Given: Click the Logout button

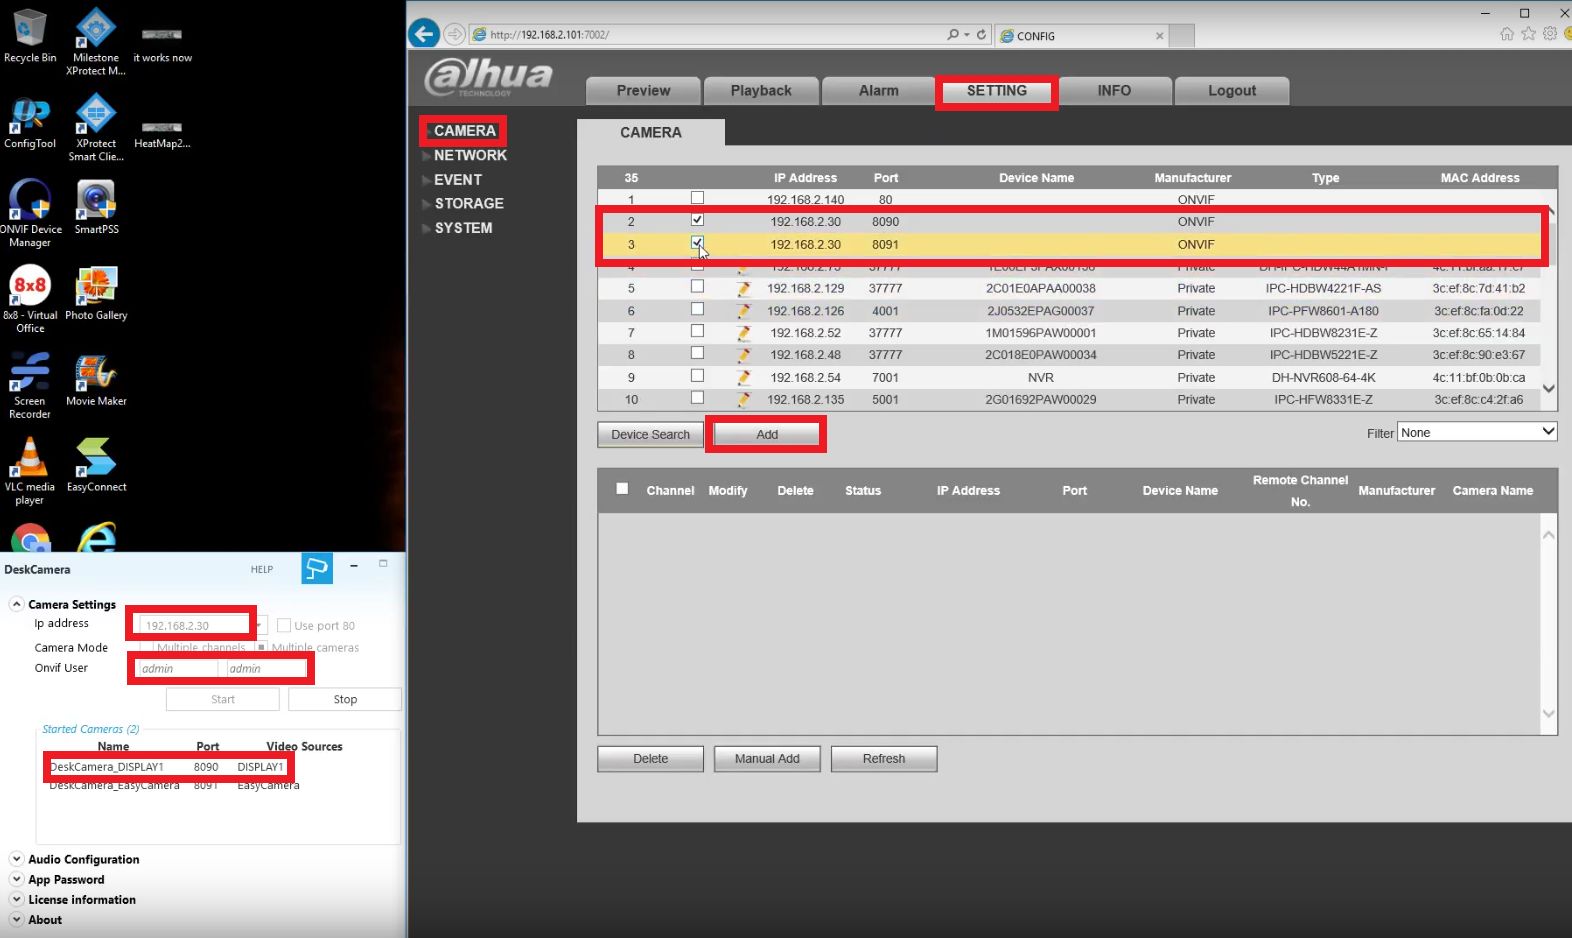Looking at the screenshot, I should [x=1232, y=91].
